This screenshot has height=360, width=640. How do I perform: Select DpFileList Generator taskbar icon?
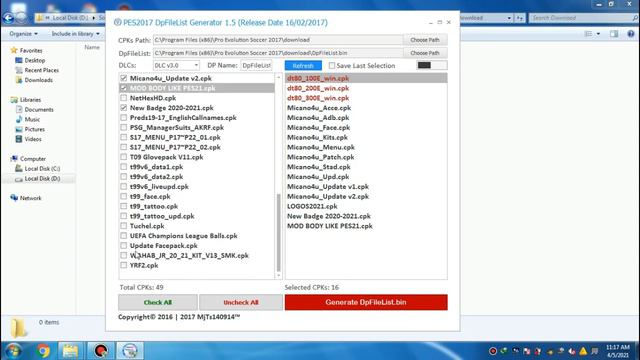point(130,351)
